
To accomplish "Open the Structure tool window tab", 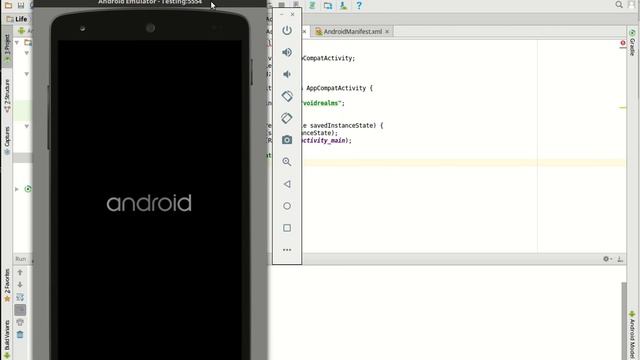I will click(x=7, y=96).
